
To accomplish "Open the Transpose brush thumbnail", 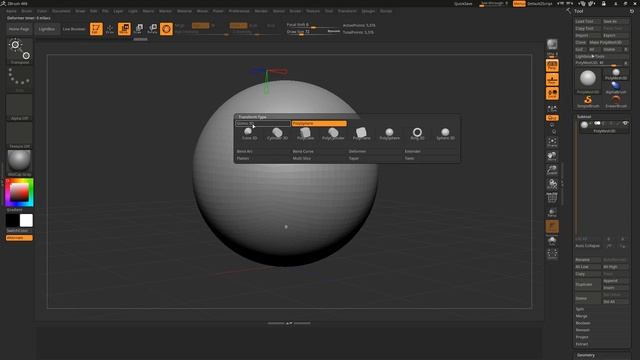I will (20, 51).
